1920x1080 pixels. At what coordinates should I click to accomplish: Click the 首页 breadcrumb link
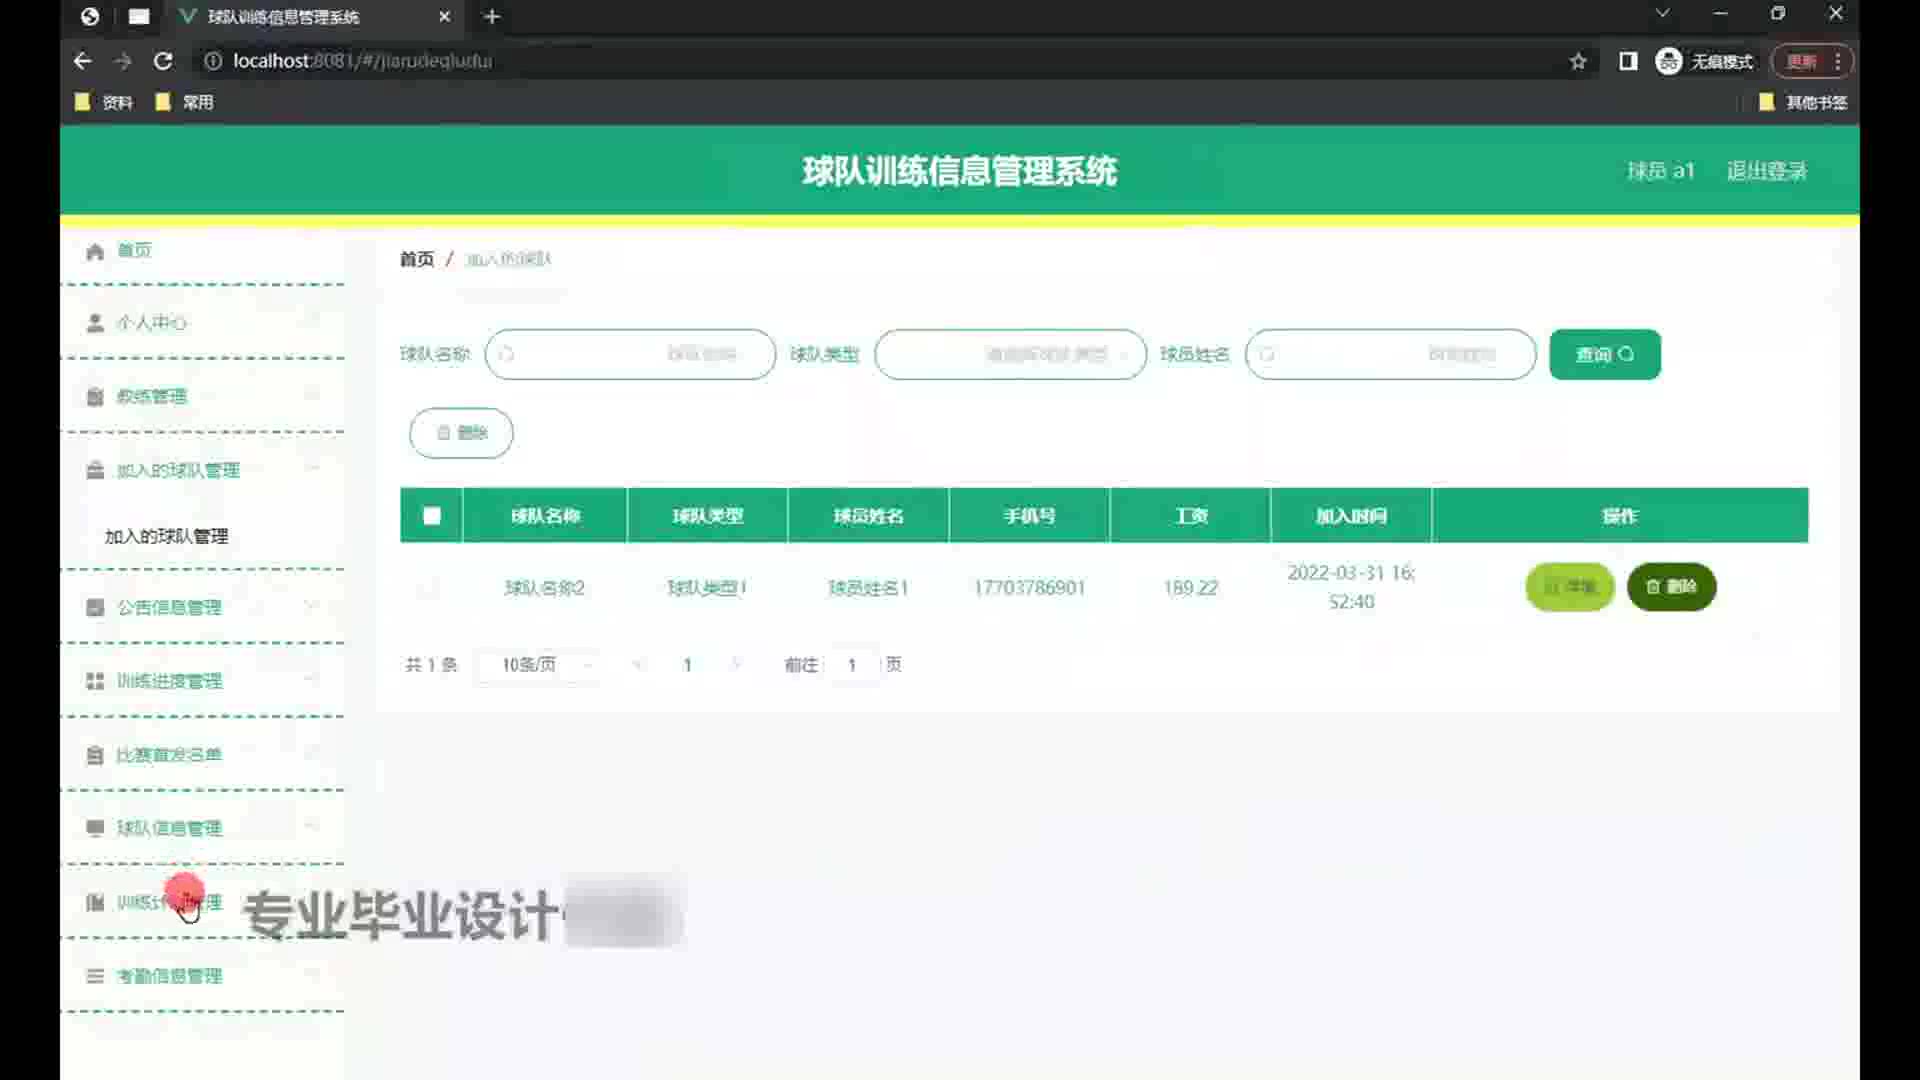point(417,259)
